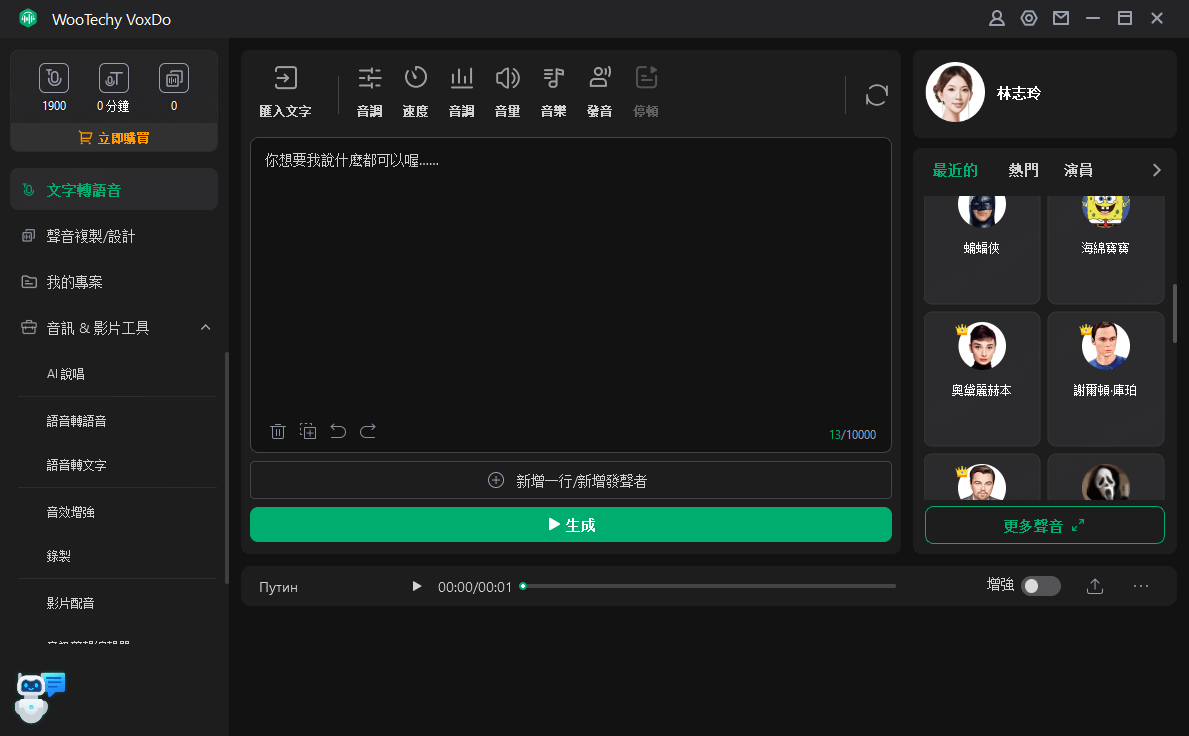Click the audio progress slider handle
This screenshot has width=1189, height=736.
point(522,586)
